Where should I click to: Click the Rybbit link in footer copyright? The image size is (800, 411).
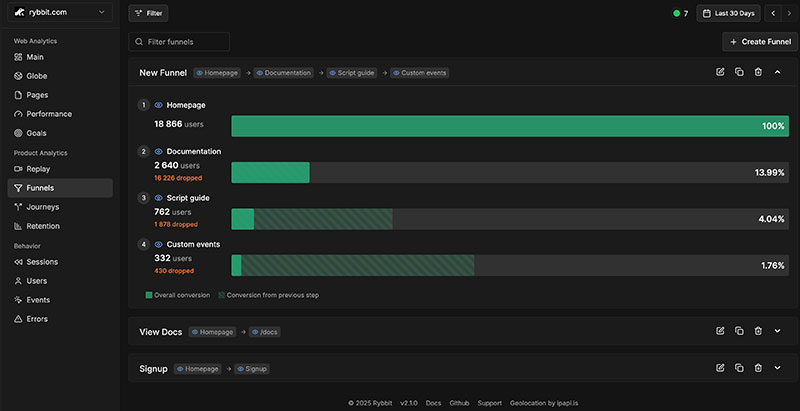point(383,403)
